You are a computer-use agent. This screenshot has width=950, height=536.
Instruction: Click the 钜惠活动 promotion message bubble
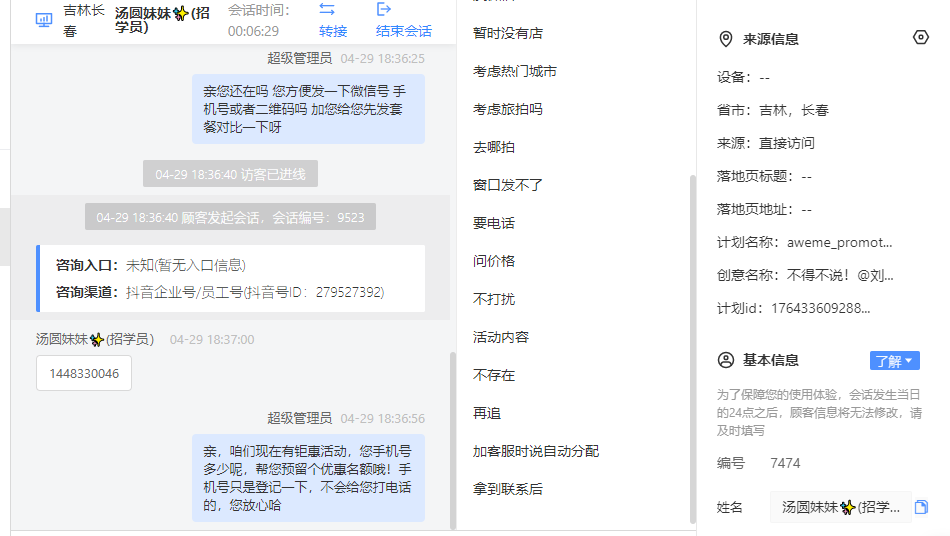pyautogui.click(x=308, y=478)
